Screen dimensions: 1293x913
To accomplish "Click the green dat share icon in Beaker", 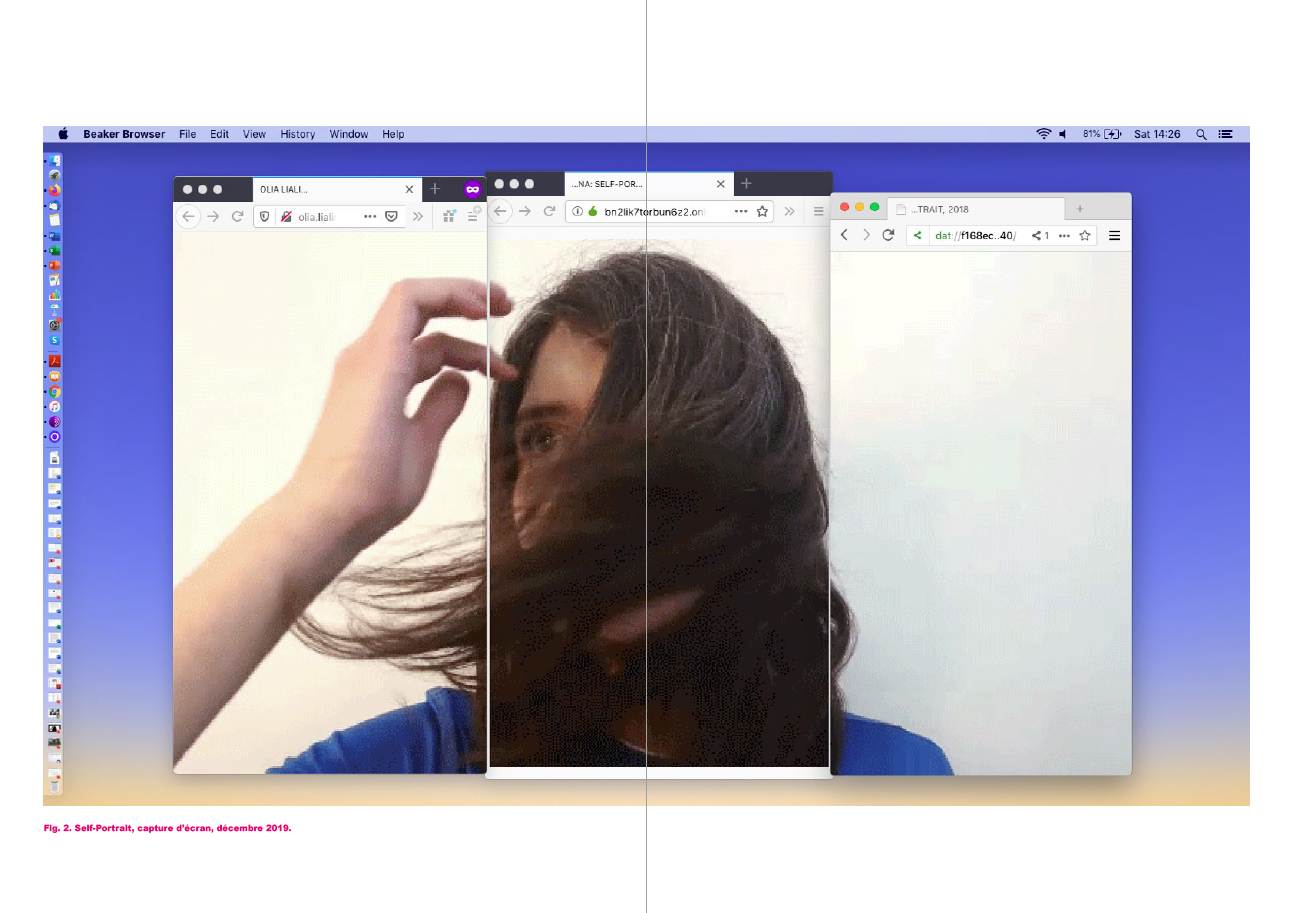I will point(918,235).
